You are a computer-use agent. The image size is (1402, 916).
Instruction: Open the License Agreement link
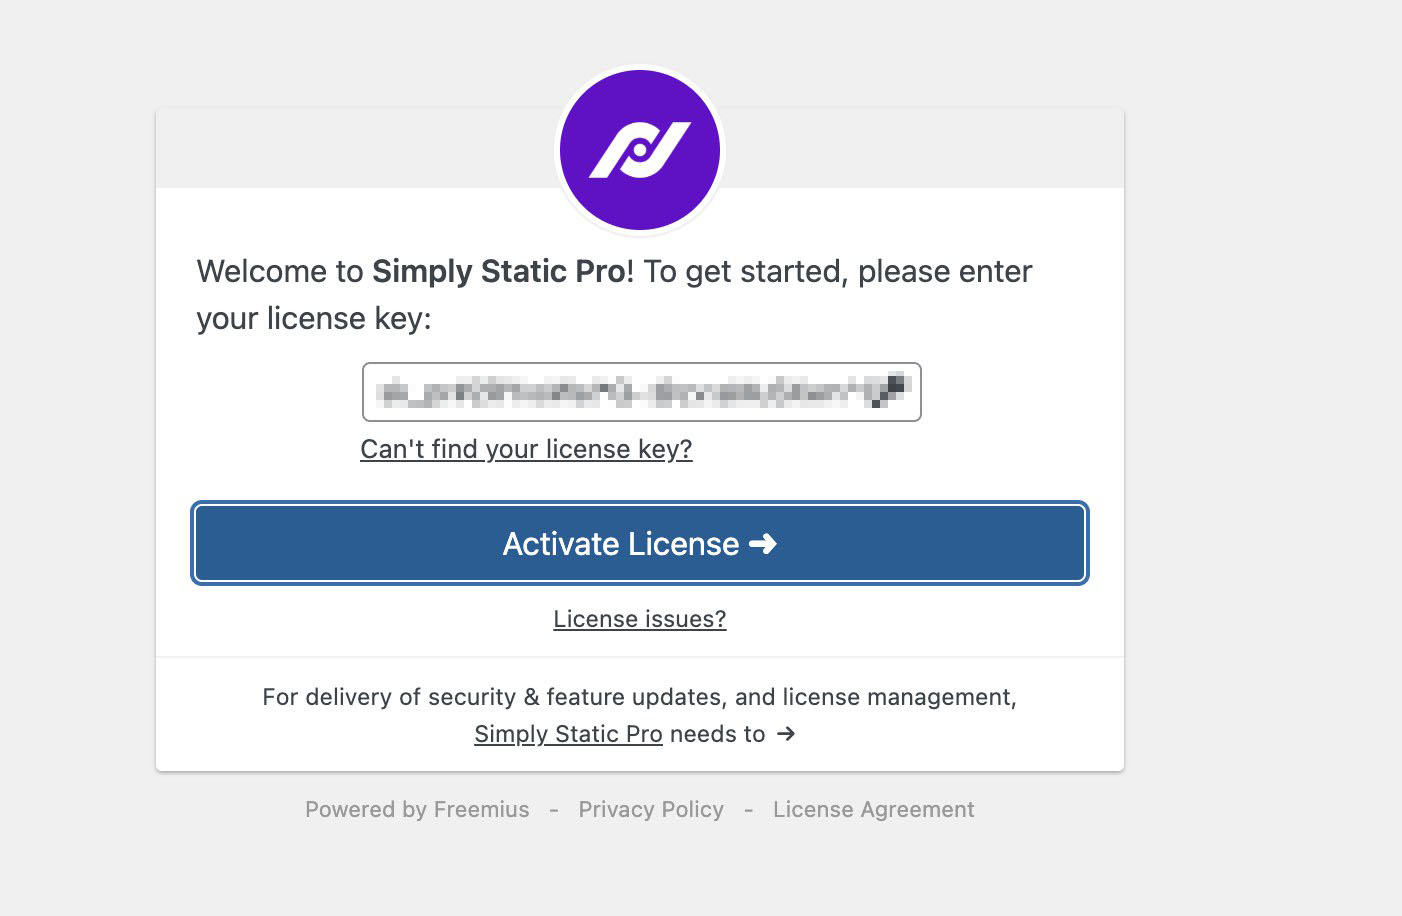pyautogui.click(x=873, y=809)
